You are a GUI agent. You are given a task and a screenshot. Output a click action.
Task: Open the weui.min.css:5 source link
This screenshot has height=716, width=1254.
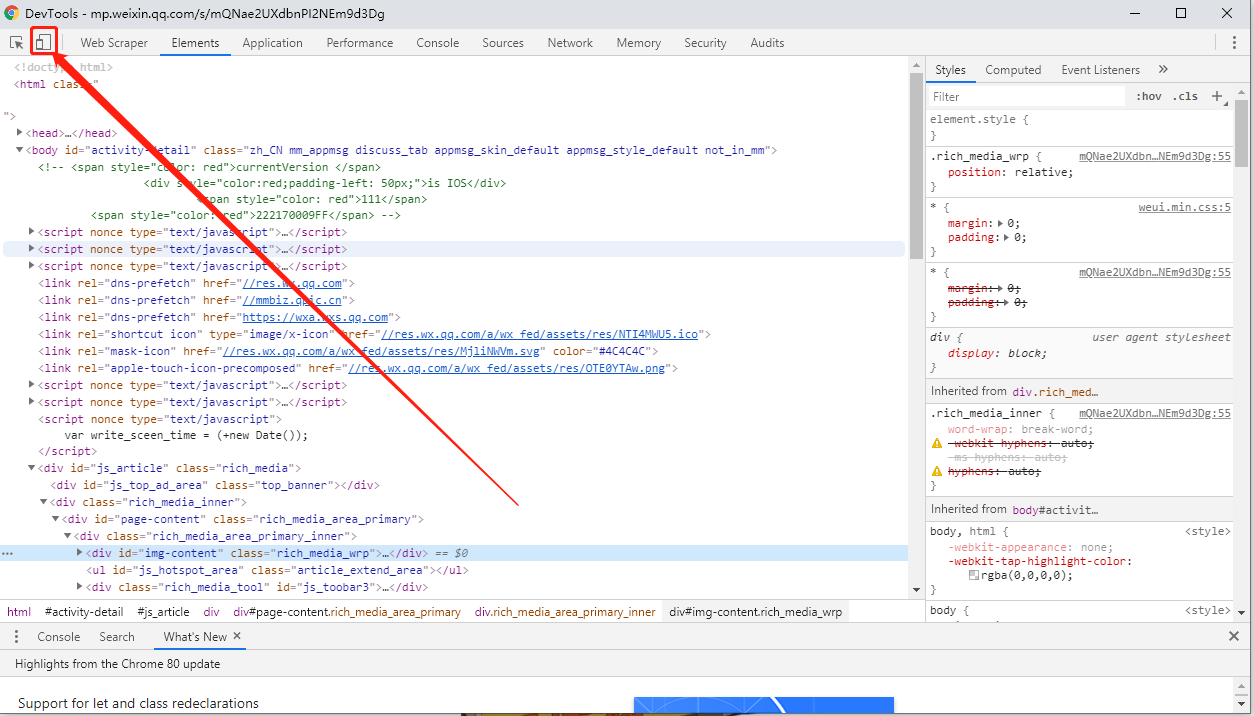pyautogui.click(x=1184, y=208)
